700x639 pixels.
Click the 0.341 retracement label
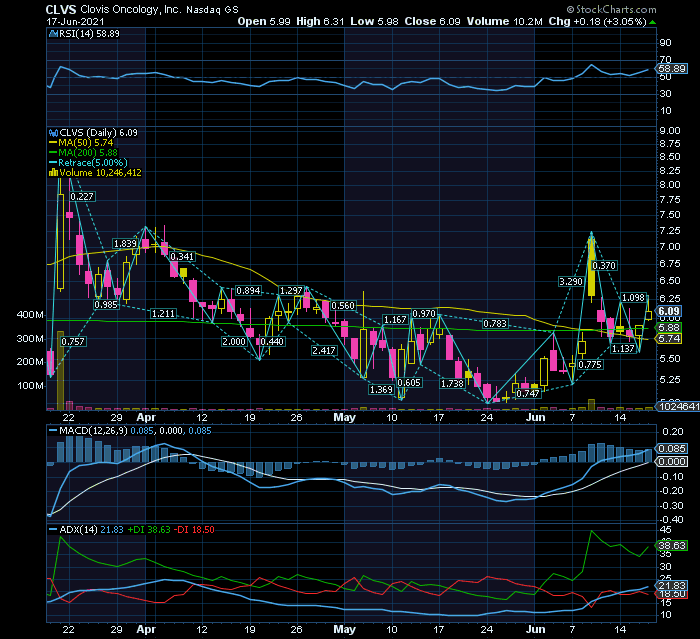coord(182,256)
